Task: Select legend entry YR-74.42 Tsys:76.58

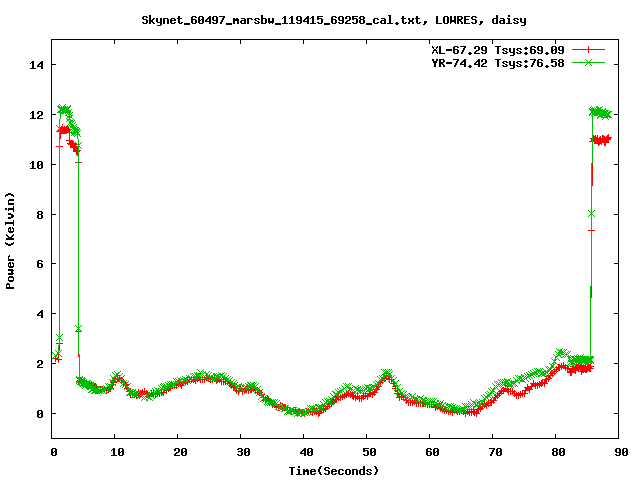Action: point(498,63)
